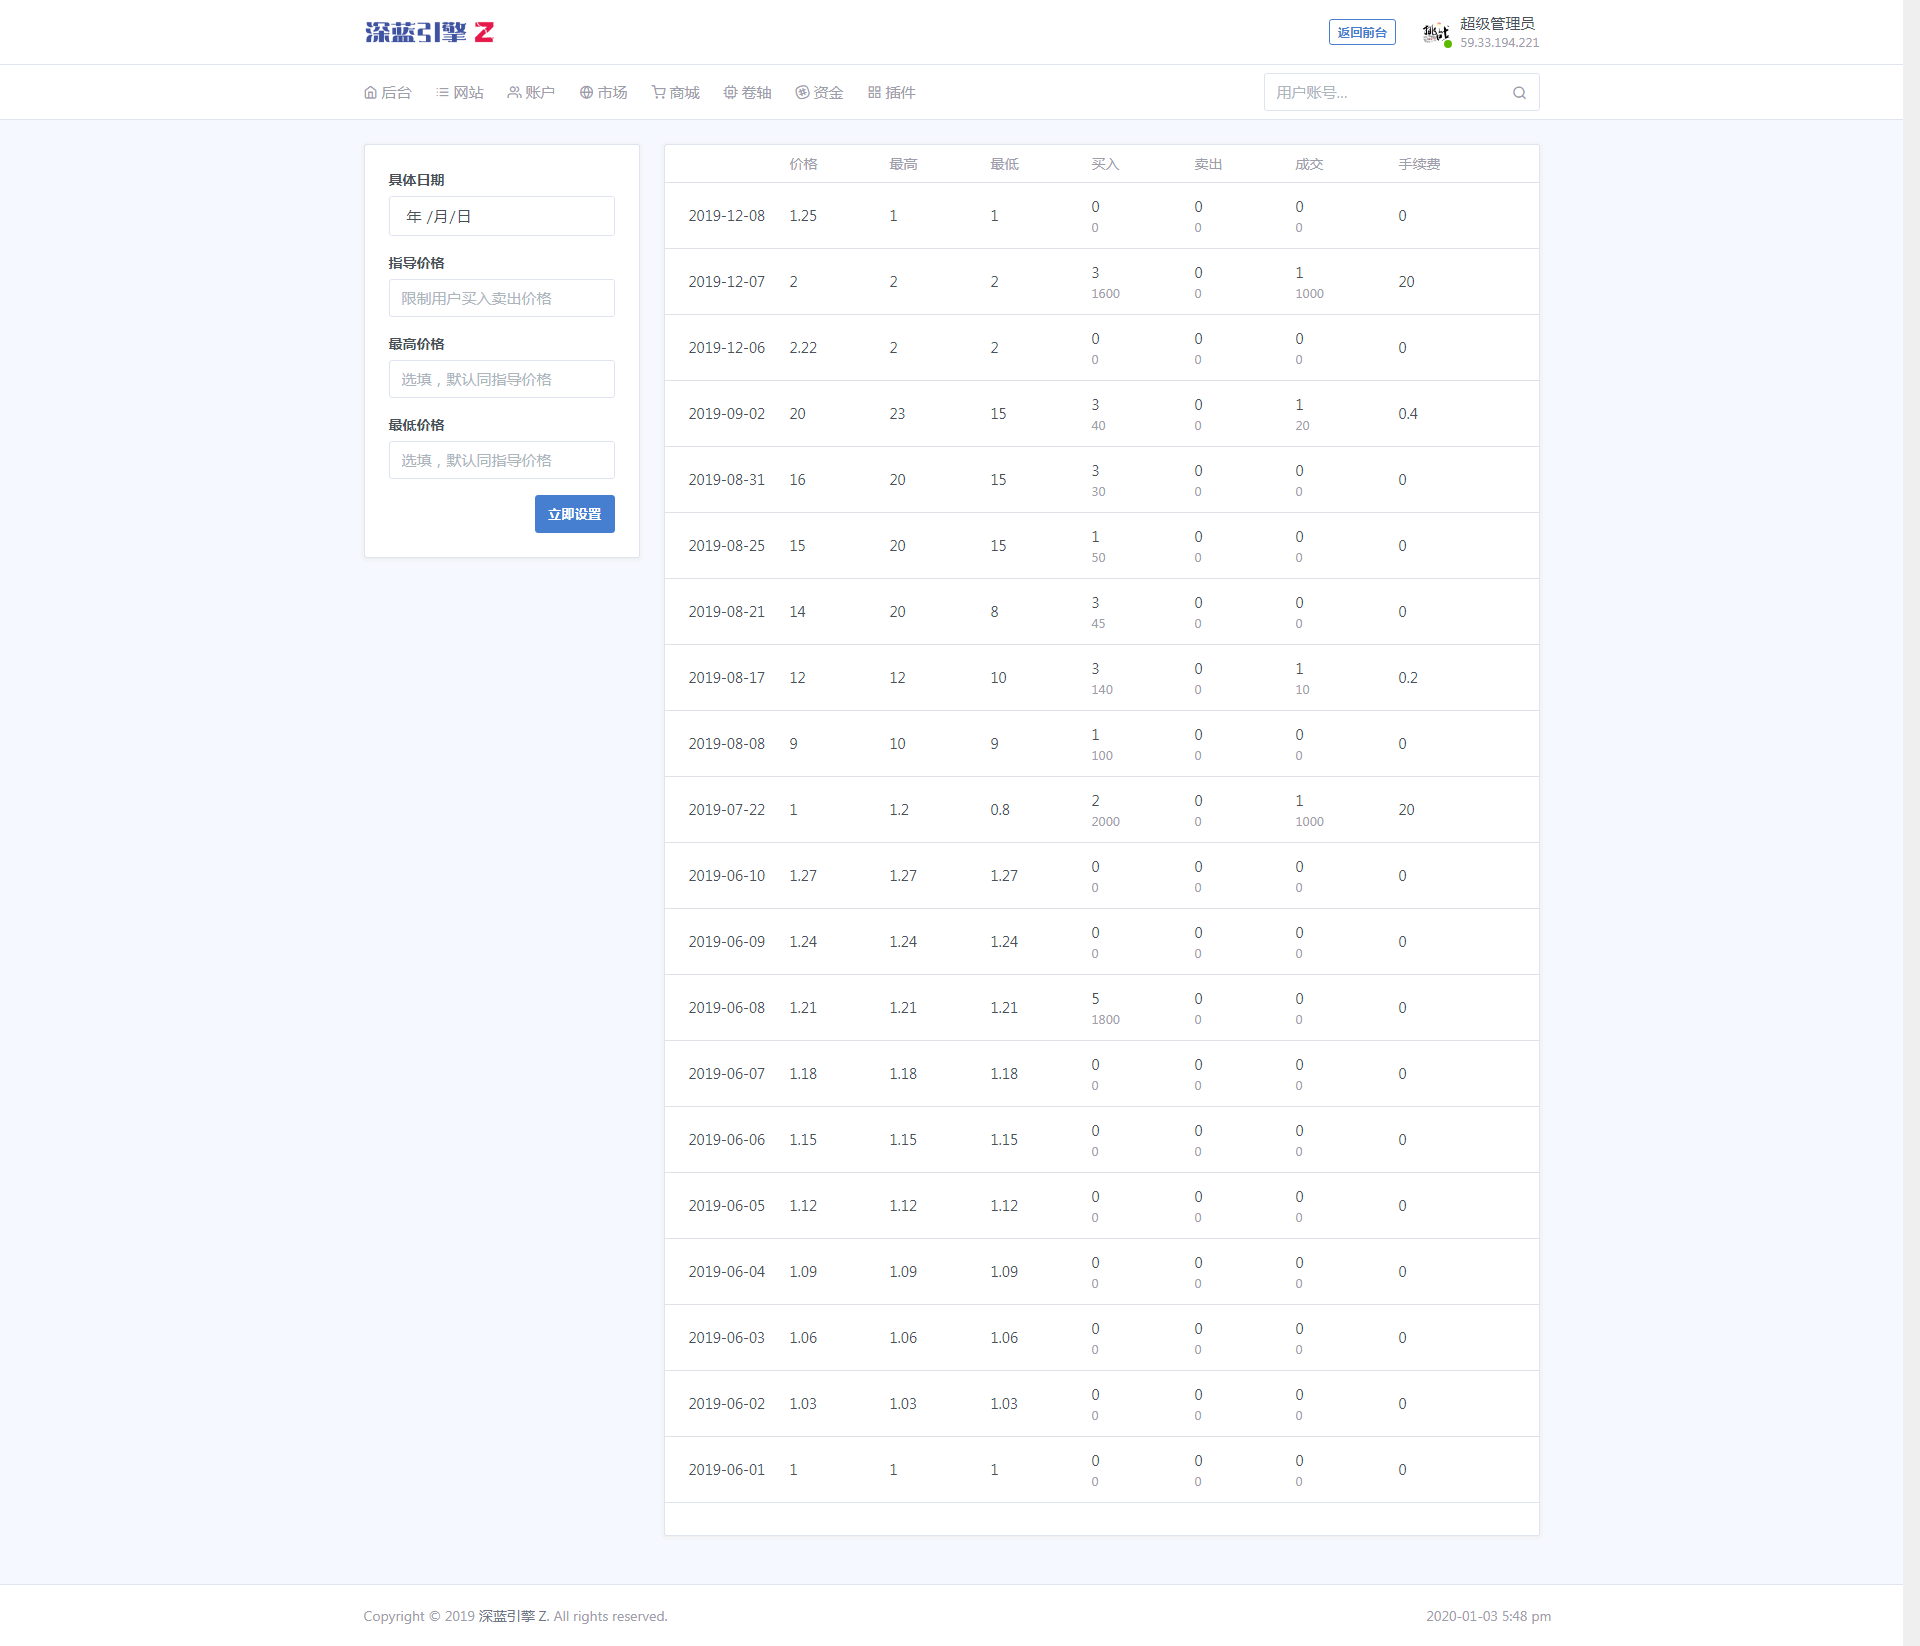1920x1646 pixels.
Task: Click the 用户账号 search box
Action: [1385, 93]
